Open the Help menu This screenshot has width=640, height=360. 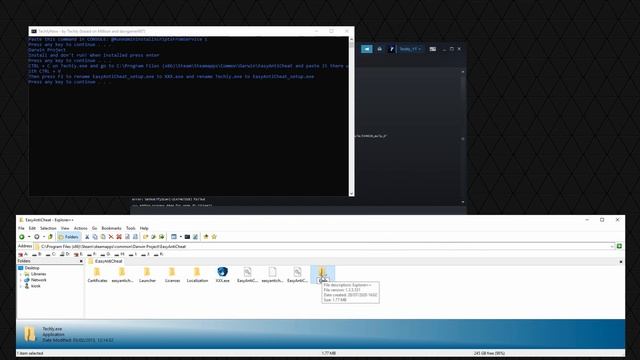click(x=144, y=228)
